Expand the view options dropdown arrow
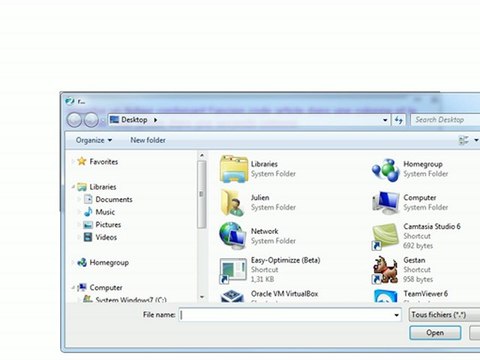 pyautogui.click(x=476, y=140)
